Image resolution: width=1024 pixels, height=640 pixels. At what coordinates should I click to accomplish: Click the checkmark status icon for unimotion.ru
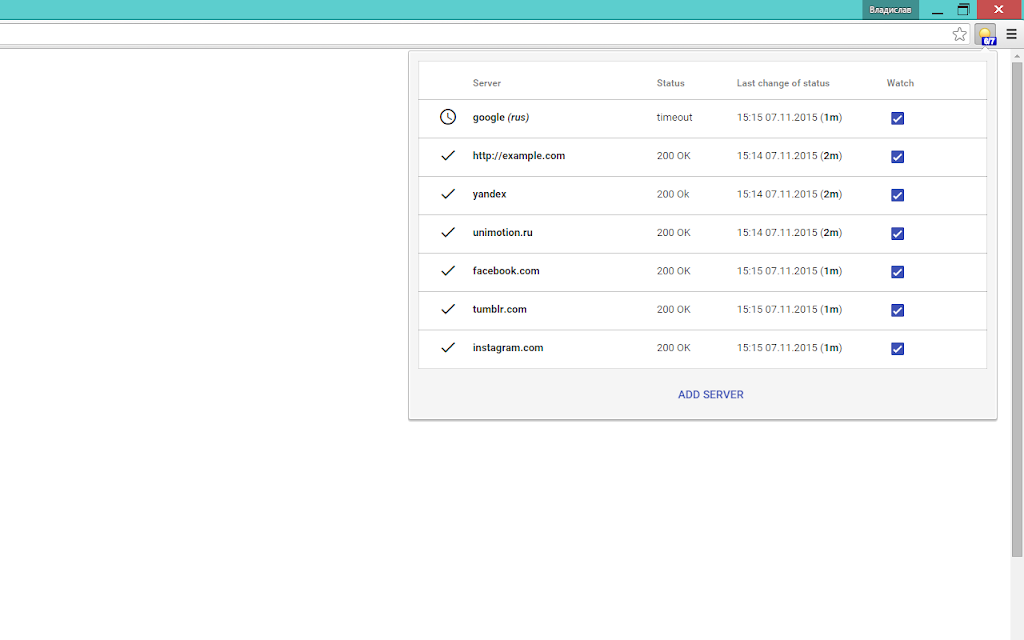click(x=448, y=232)
